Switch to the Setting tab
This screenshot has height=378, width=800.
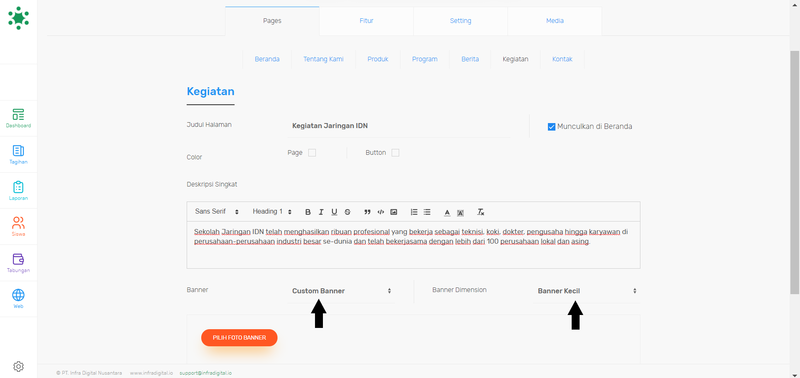tap(460, 21)
